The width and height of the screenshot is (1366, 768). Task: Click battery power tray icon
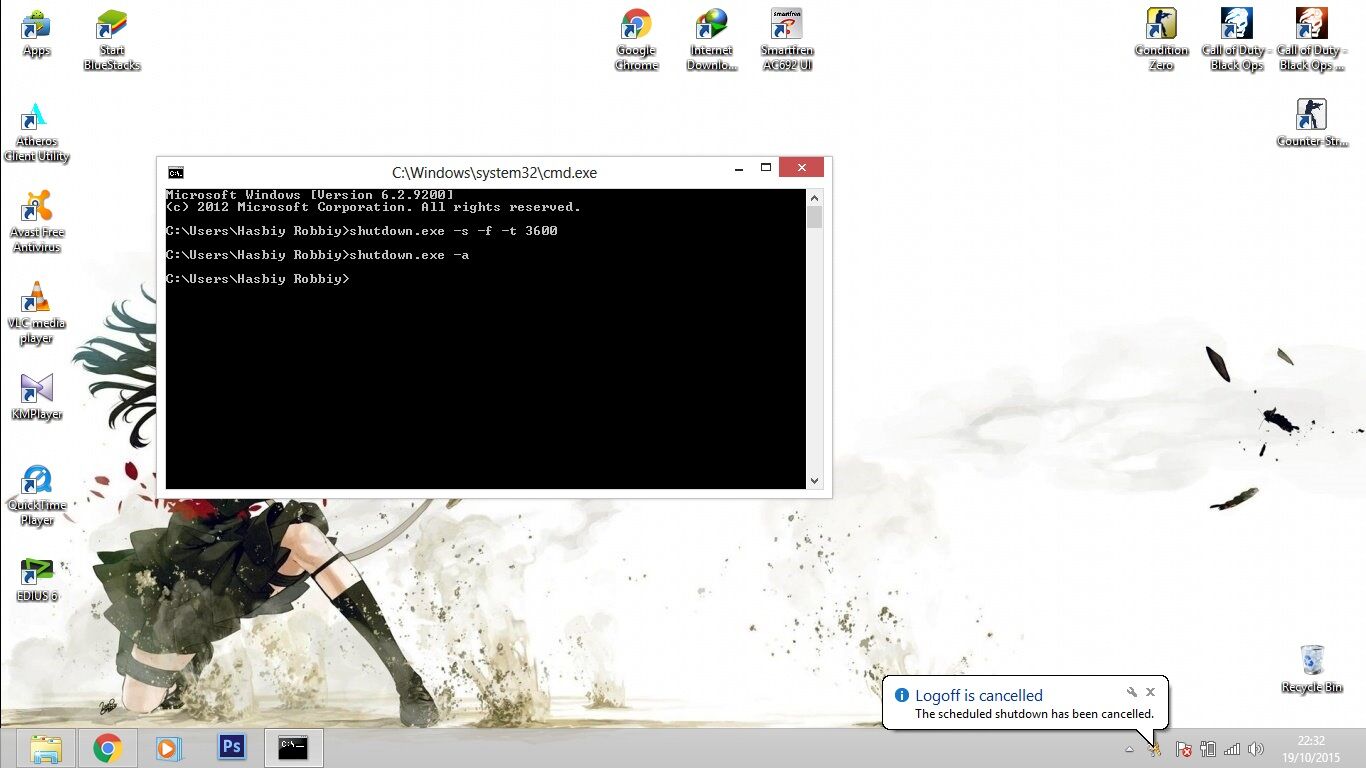pos(1207,749)
